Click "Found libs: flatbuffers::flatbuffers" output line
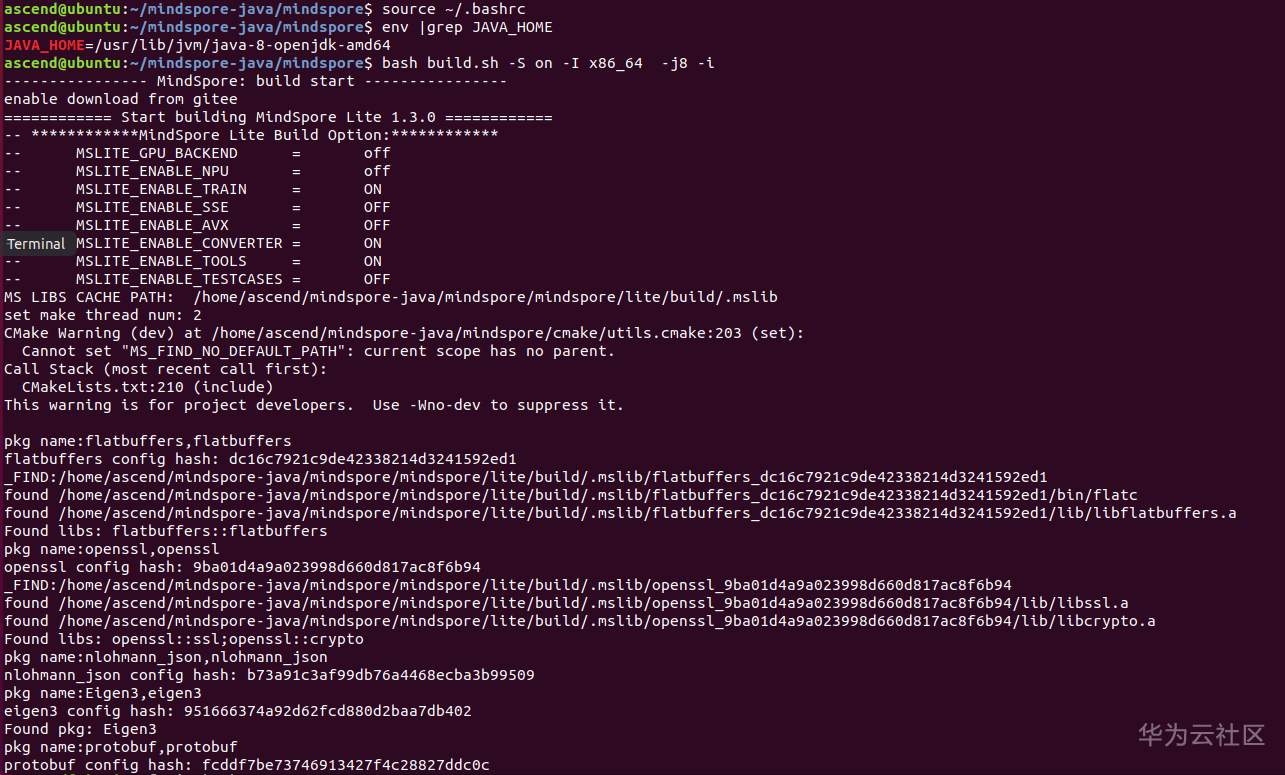 coord(165,531)
